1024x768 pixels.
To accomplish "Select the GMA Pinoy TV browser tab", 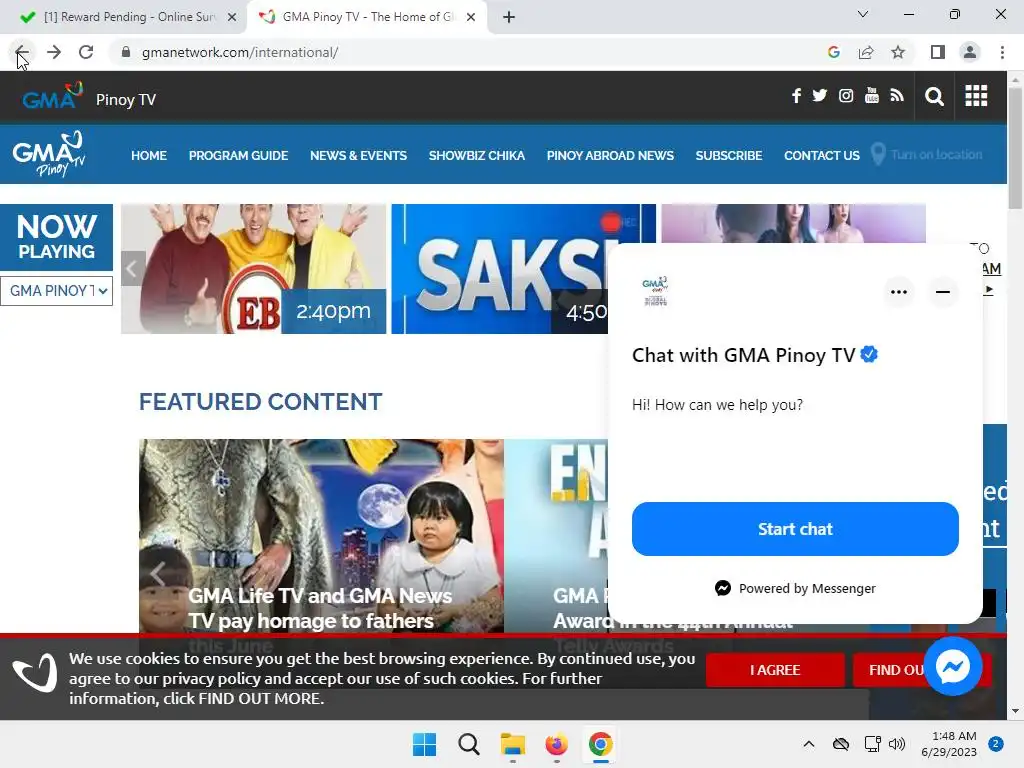I will (x=366, y=17).
